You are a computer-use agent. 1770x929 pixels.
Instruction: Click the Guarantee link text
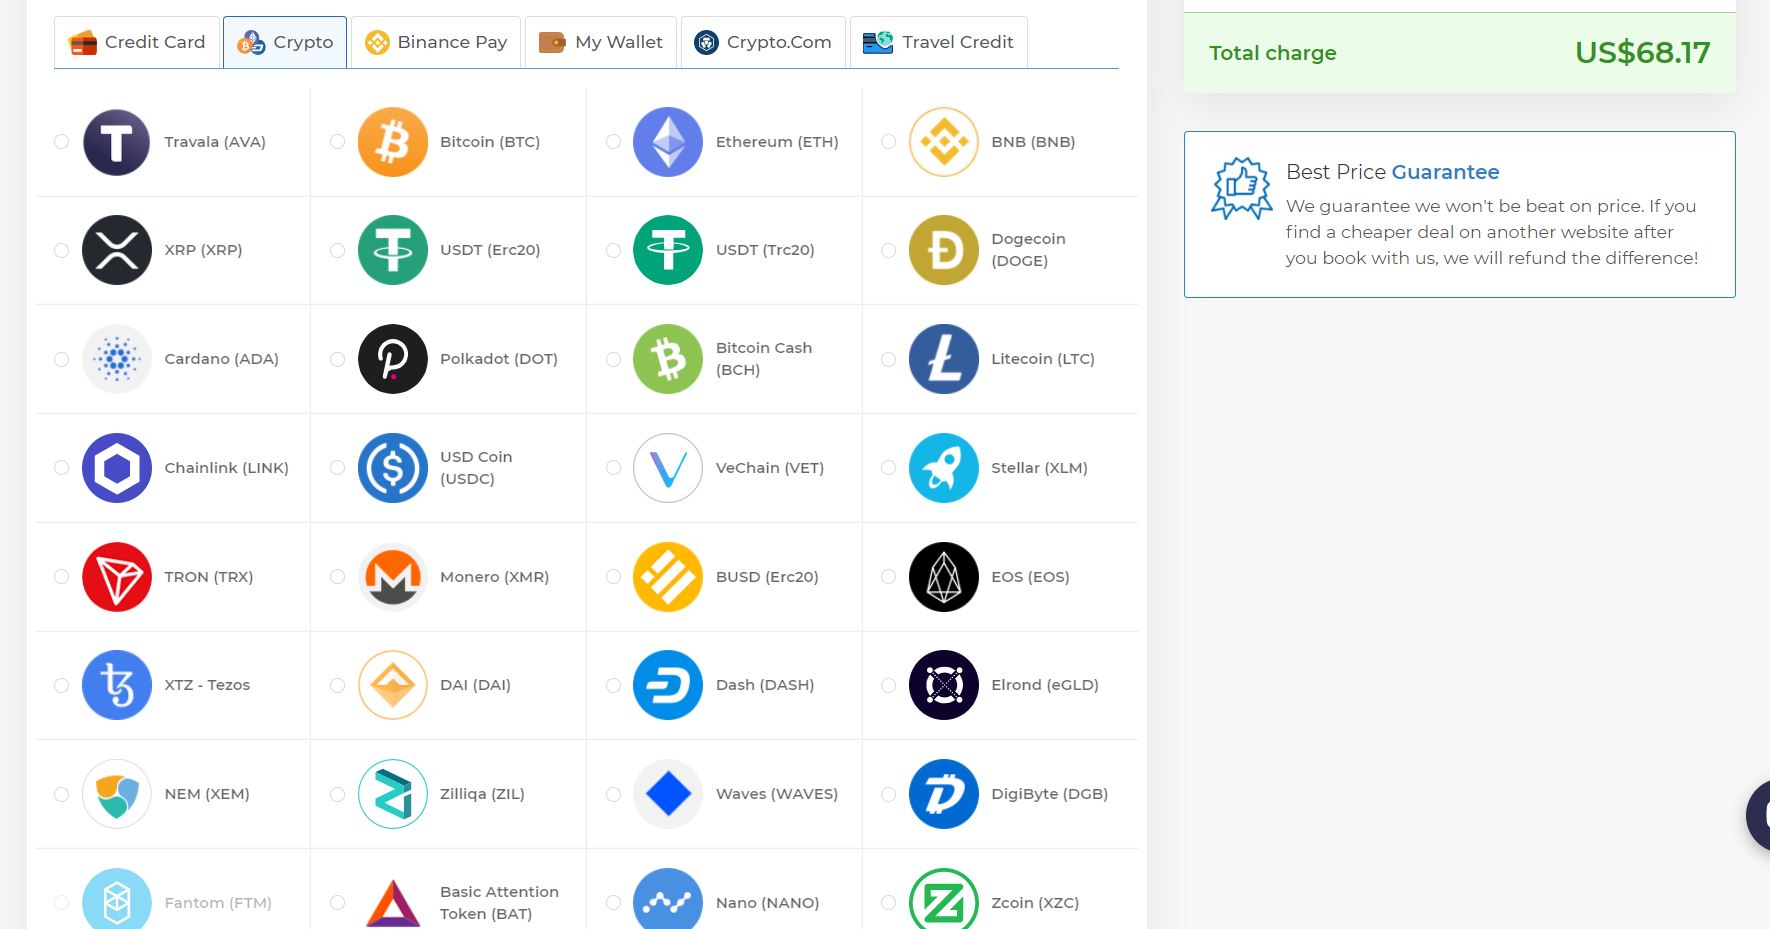pyautogui.click(x=1445, y=172)
